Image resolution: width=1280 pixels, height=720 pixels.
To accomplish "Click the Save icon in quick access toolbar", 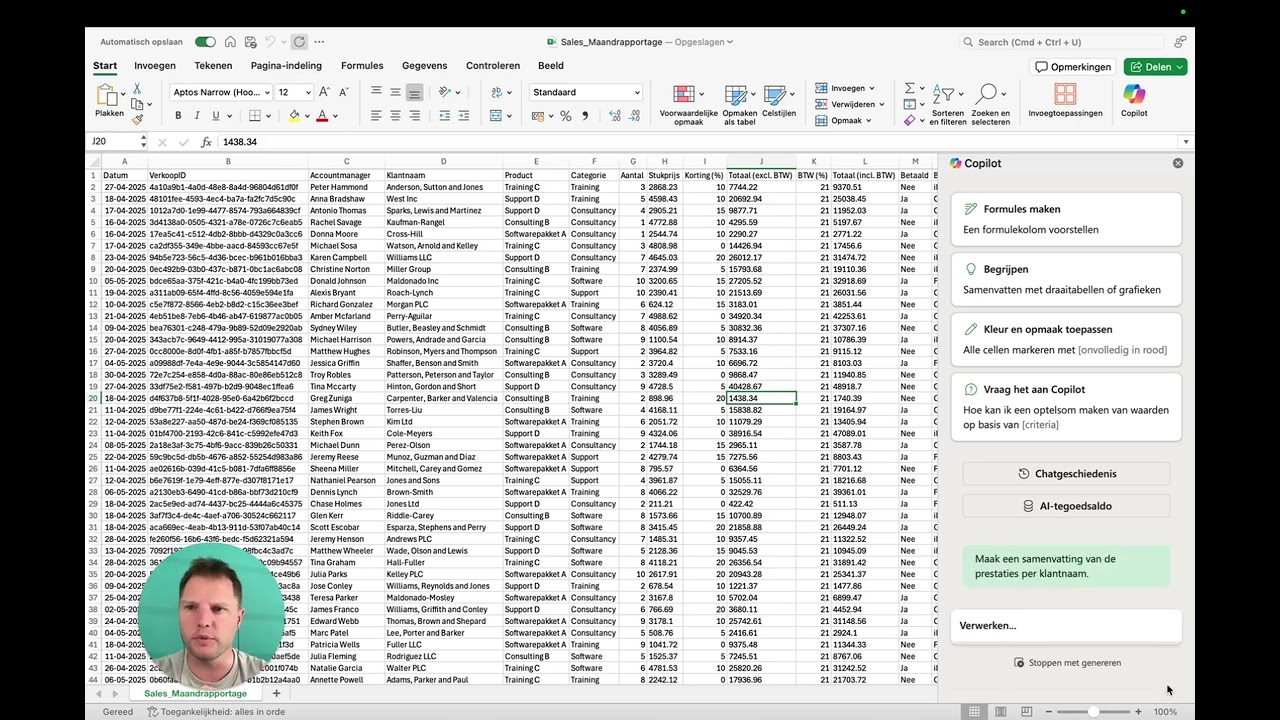I will 249,42.
